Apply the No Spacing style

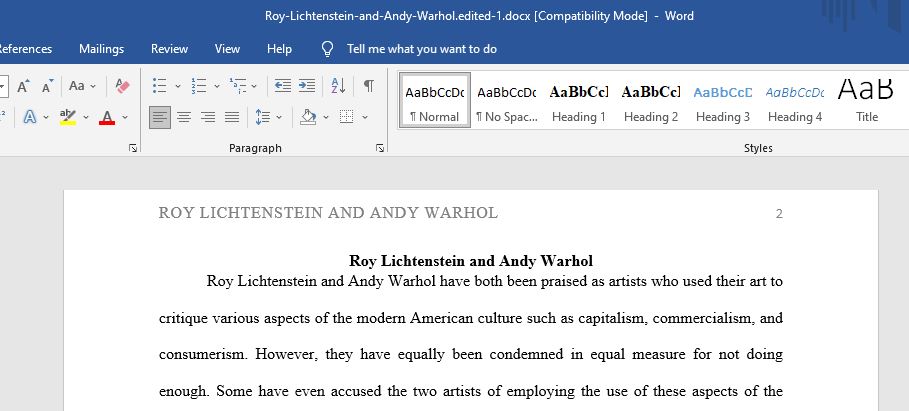[x=507, y=100]
